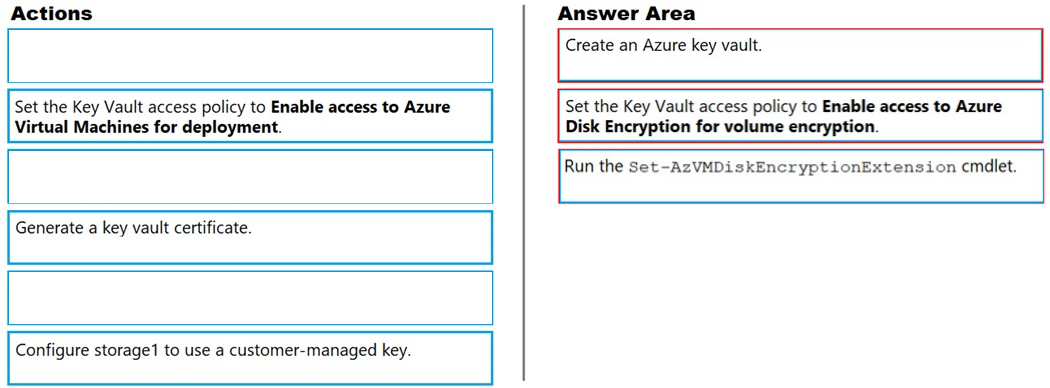Click the vertical divider between the panels
The height and width of the screenshot is (388, 1050).
(524, 193)
